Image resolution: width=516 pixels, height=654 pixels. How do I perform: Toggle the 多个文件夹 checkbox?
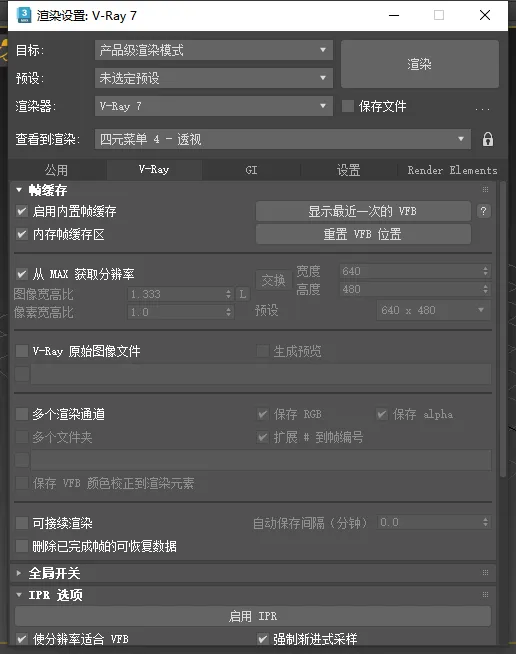(x=22, y=437)
